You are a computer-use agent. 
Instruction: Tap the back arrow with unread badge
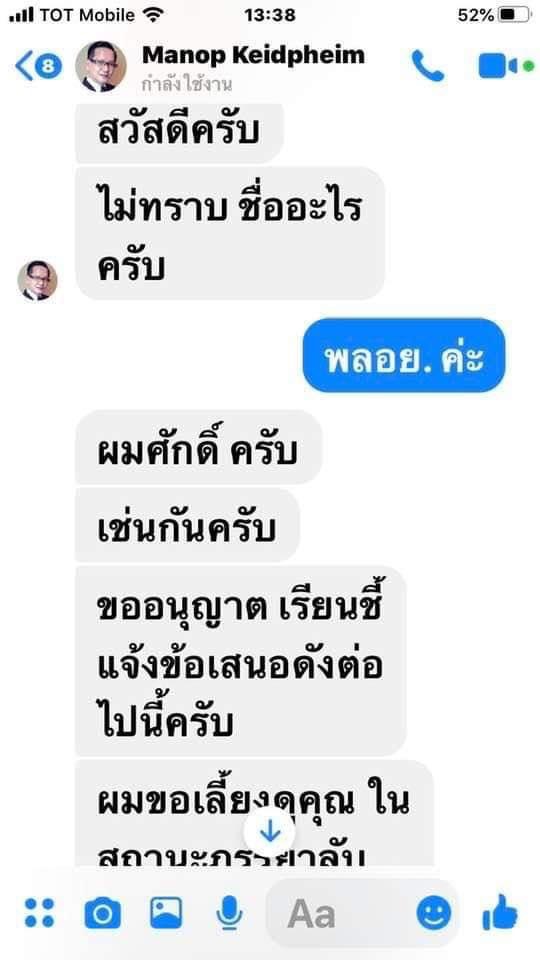39,66
